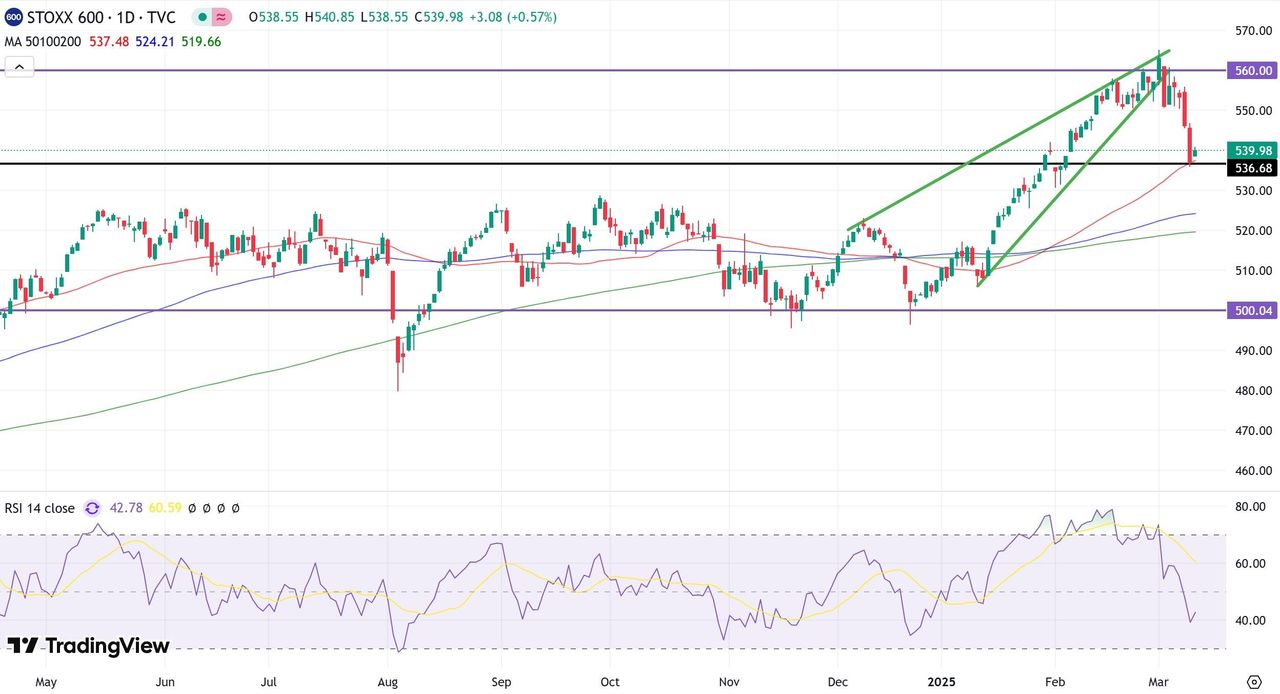This screenshot has height=694, width=1280.
Task: Click the purple RSI refresh cycle icon
Action: pyautogui.click(x=93, y=508)
